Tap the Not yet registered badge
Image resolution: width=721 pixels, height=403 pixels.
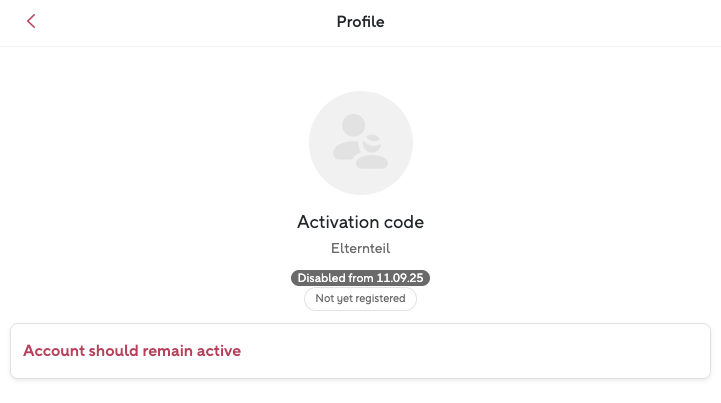[360, 299]
